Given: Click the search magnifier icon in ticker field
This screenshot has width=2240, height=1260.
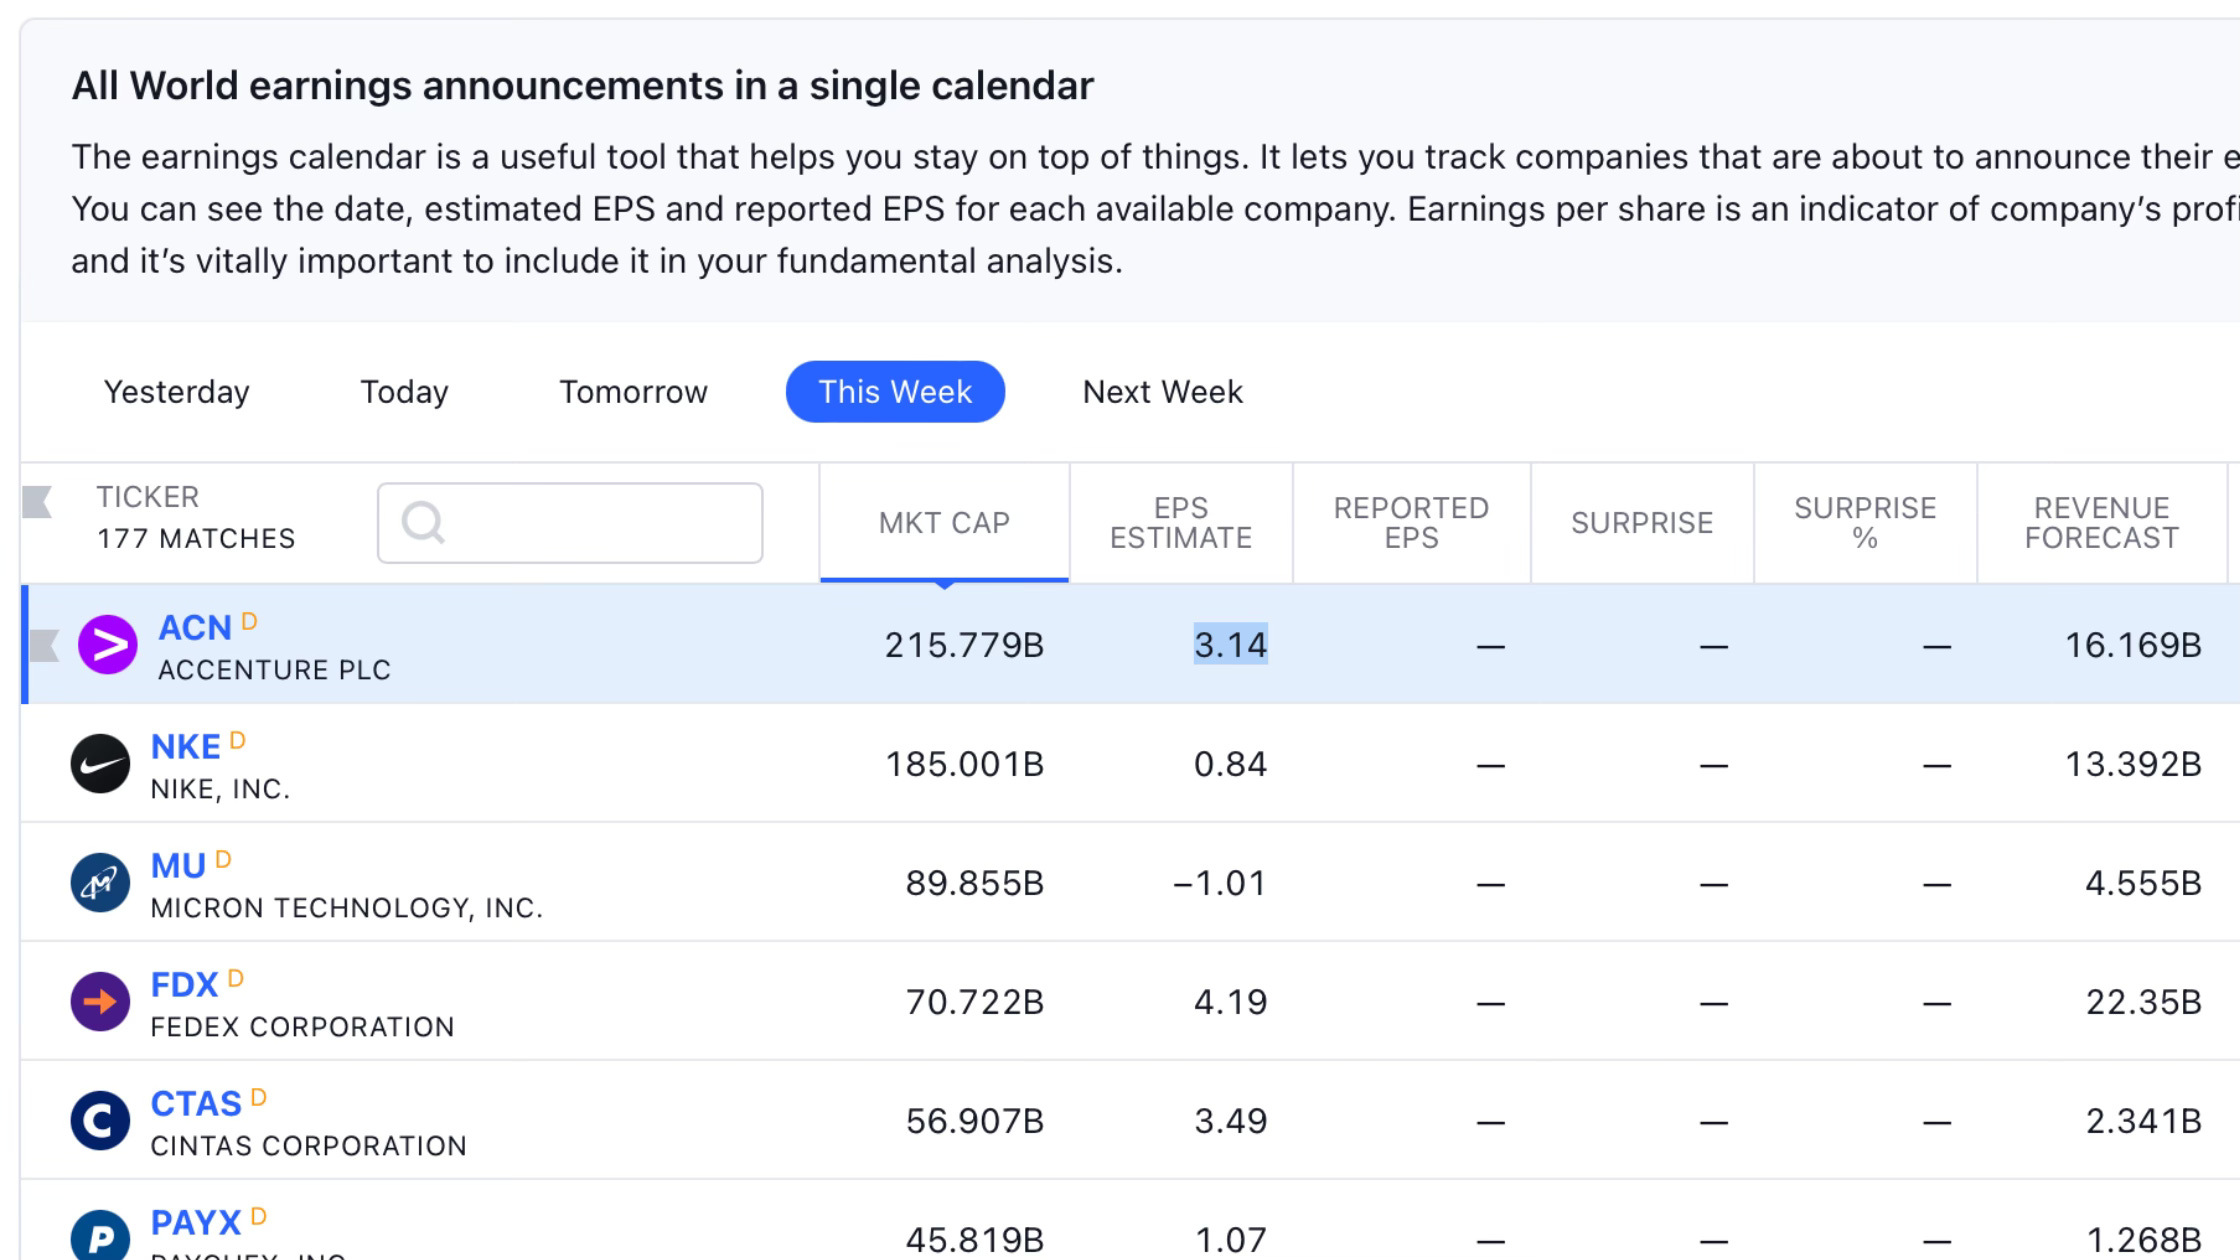Looking at the screenshot, I should click(x=423, y=522).
